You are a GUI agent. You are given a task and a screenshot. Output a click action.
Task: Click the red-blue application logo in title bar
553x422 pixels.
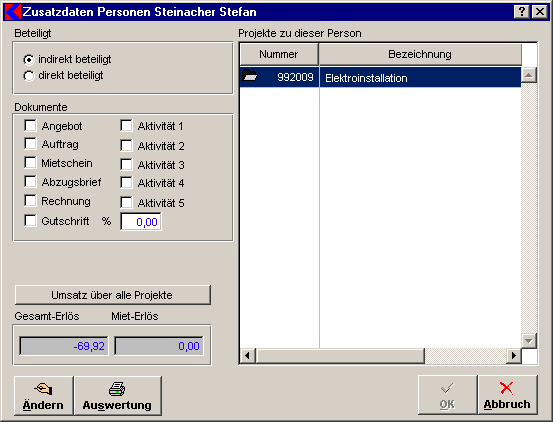[x=13, y=12]
